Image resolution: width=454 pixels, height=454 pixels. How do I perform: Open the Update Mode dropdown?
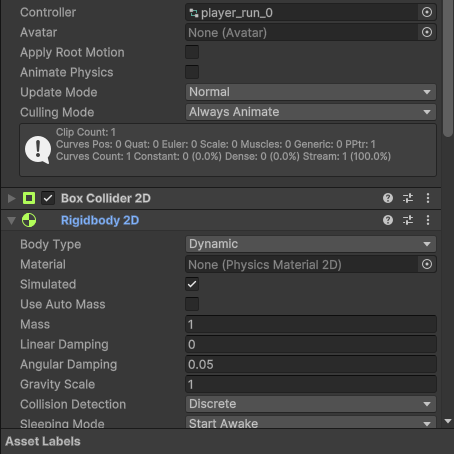311,92
